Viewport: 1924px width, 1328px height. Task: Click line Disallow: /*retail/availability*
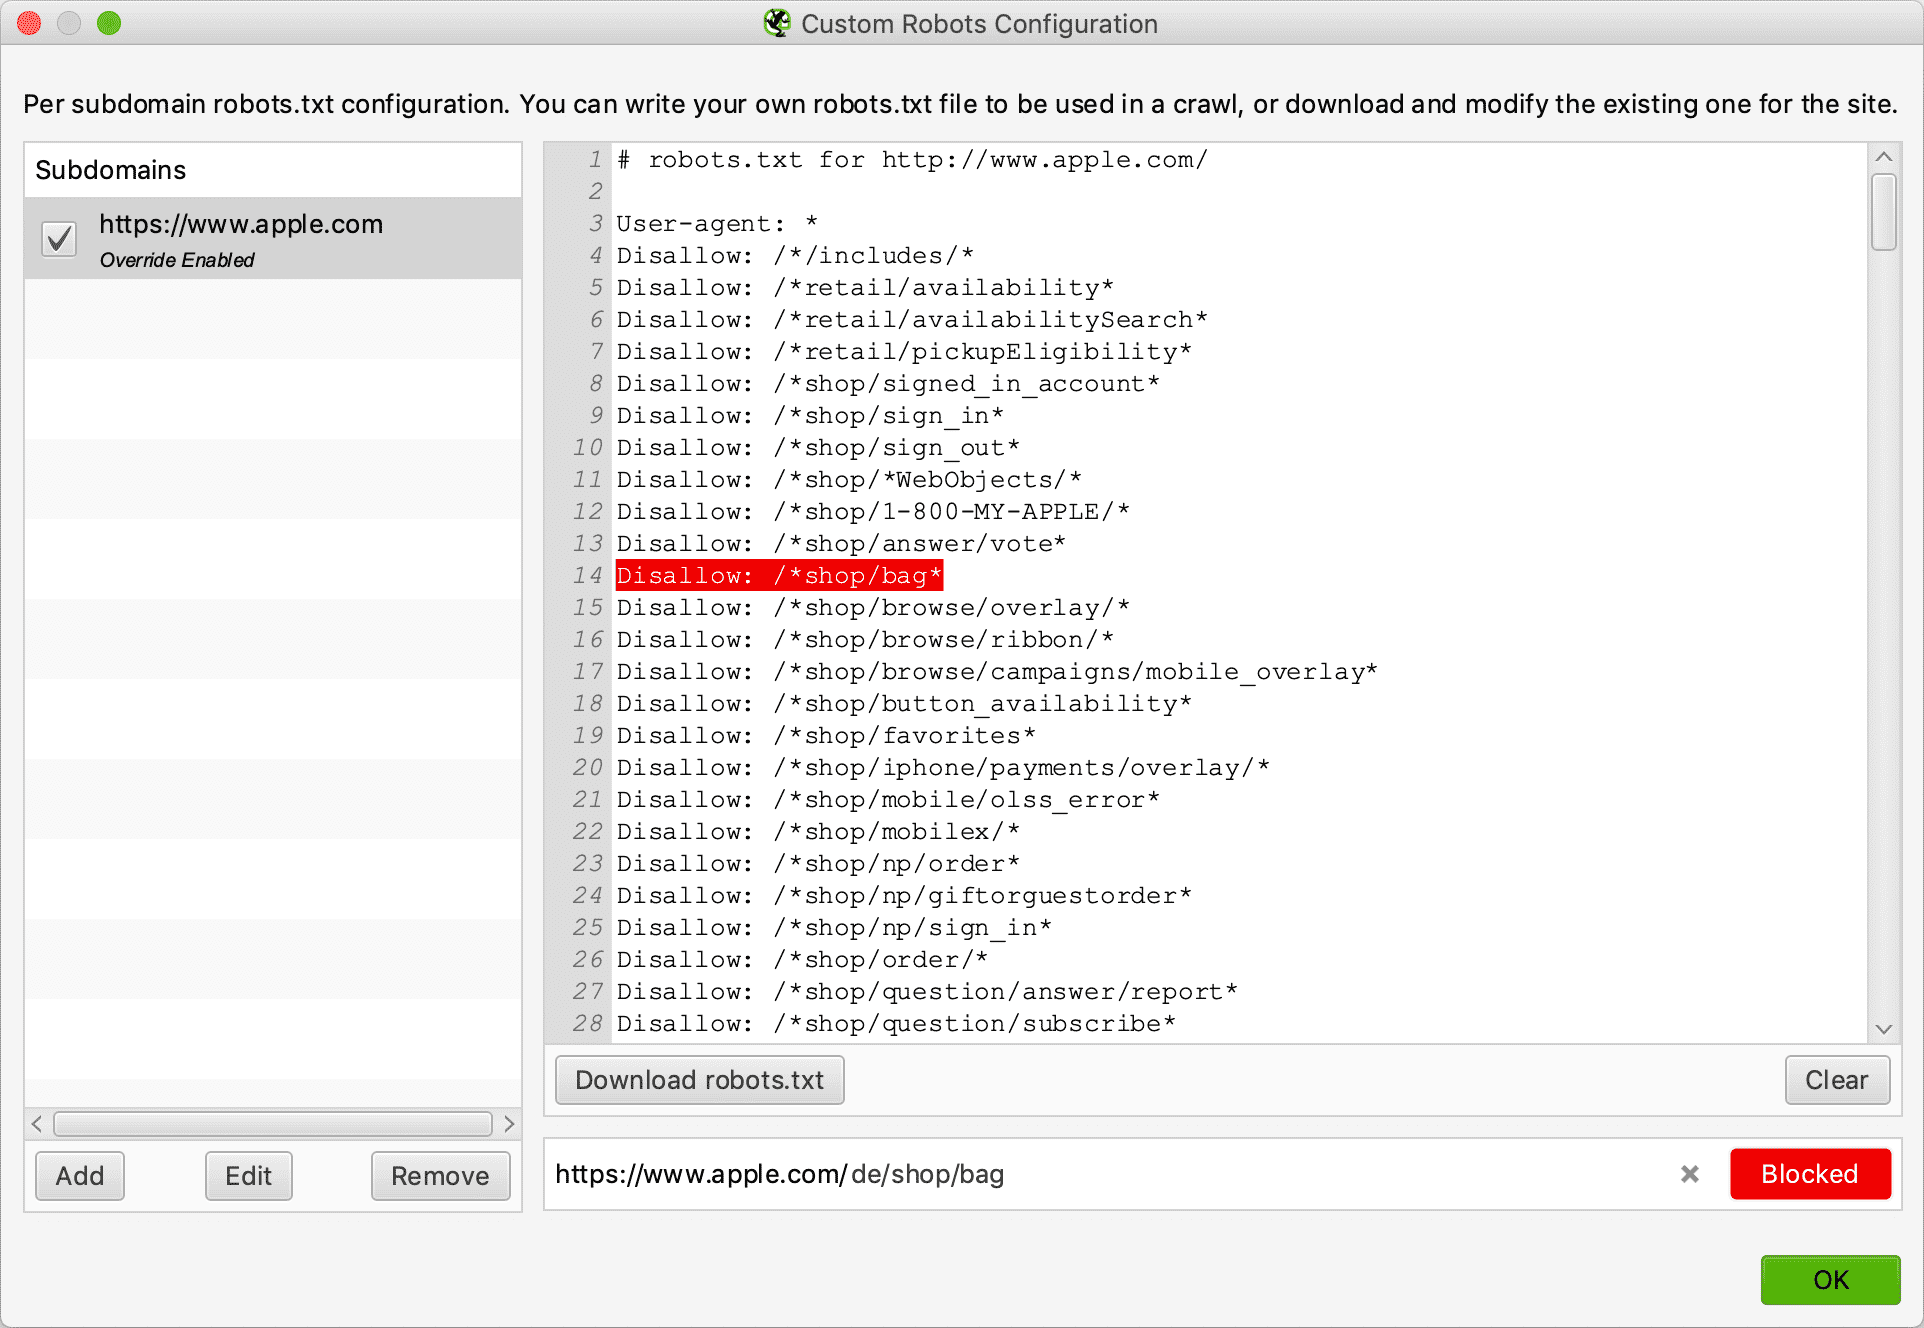[x=865, y=288]
